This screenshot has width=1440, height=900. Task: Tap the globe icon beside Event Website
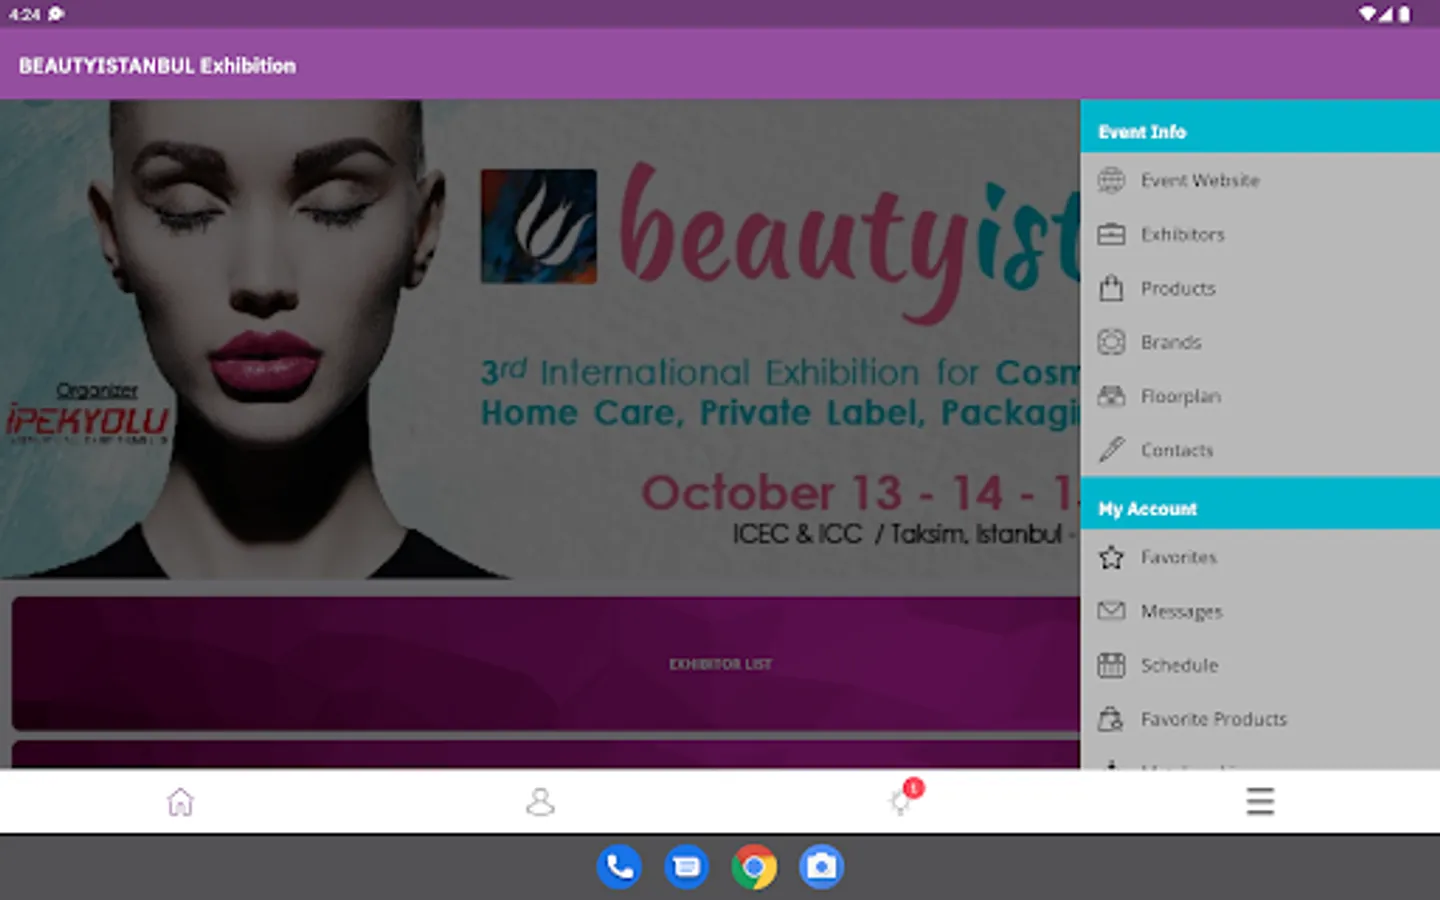(x=1111, y=180)
